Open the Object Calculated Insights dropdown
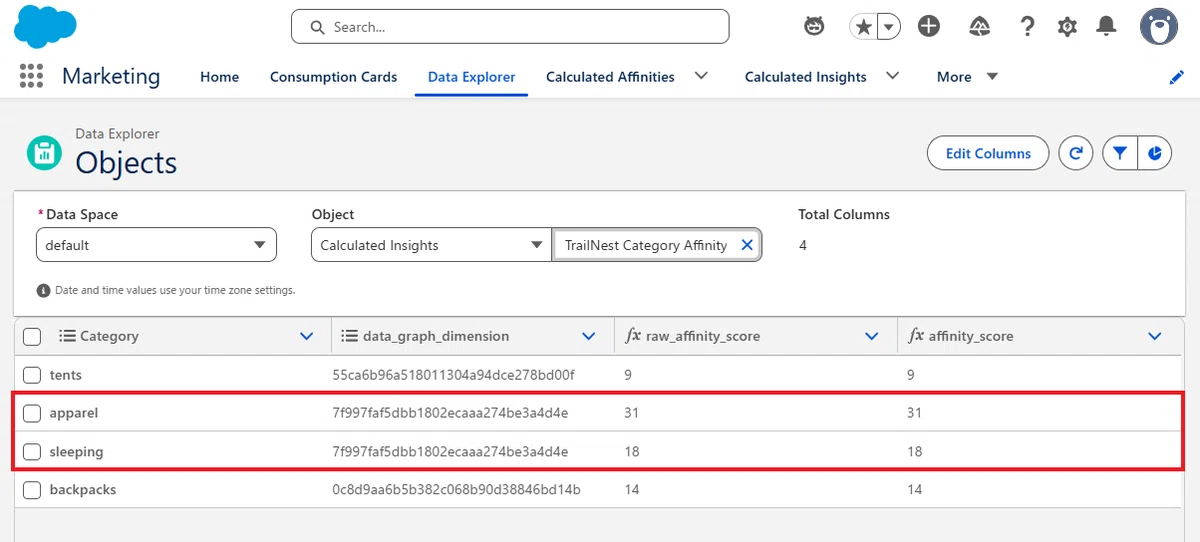 coord(432,245)
